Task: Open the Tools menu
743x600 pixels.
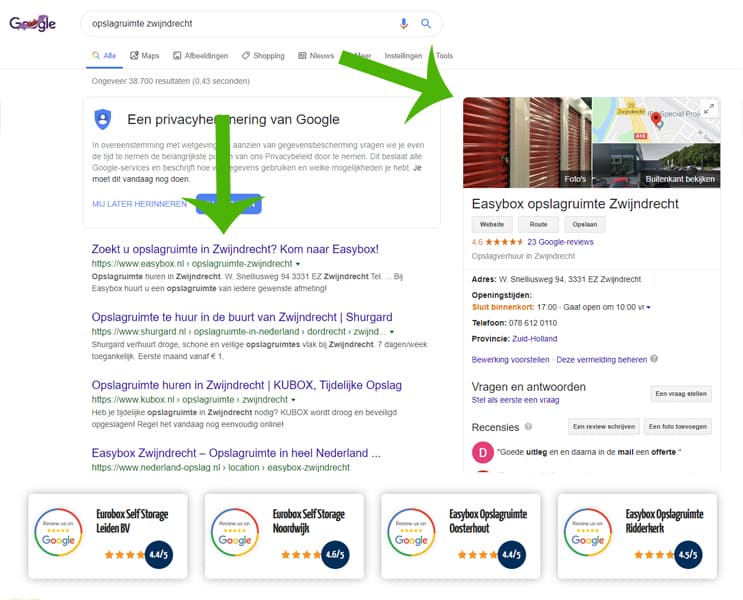Action: click(444, 55)
